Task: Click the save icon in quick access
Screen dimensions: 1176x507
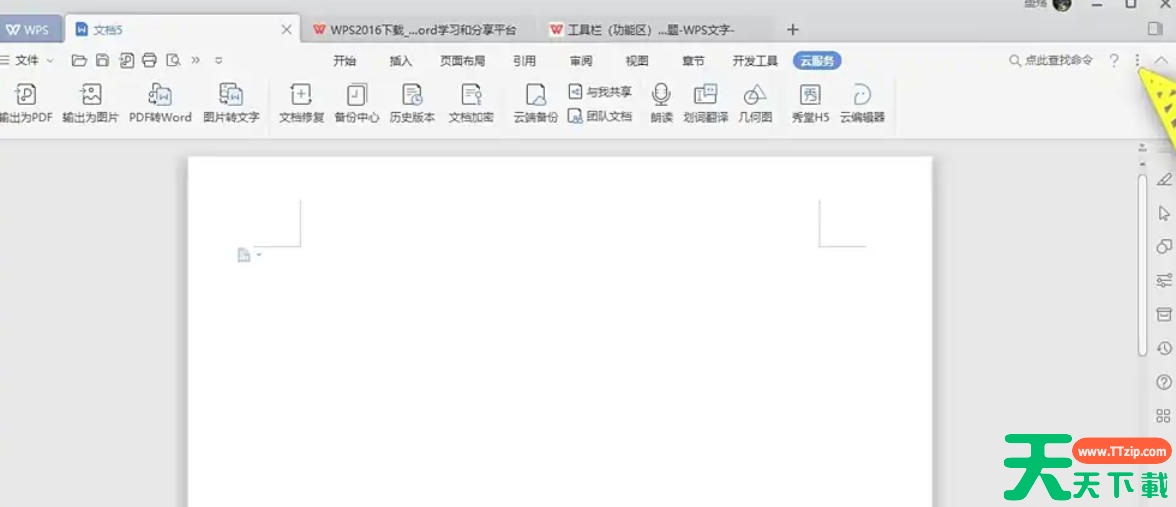Action: pos(103,61)
